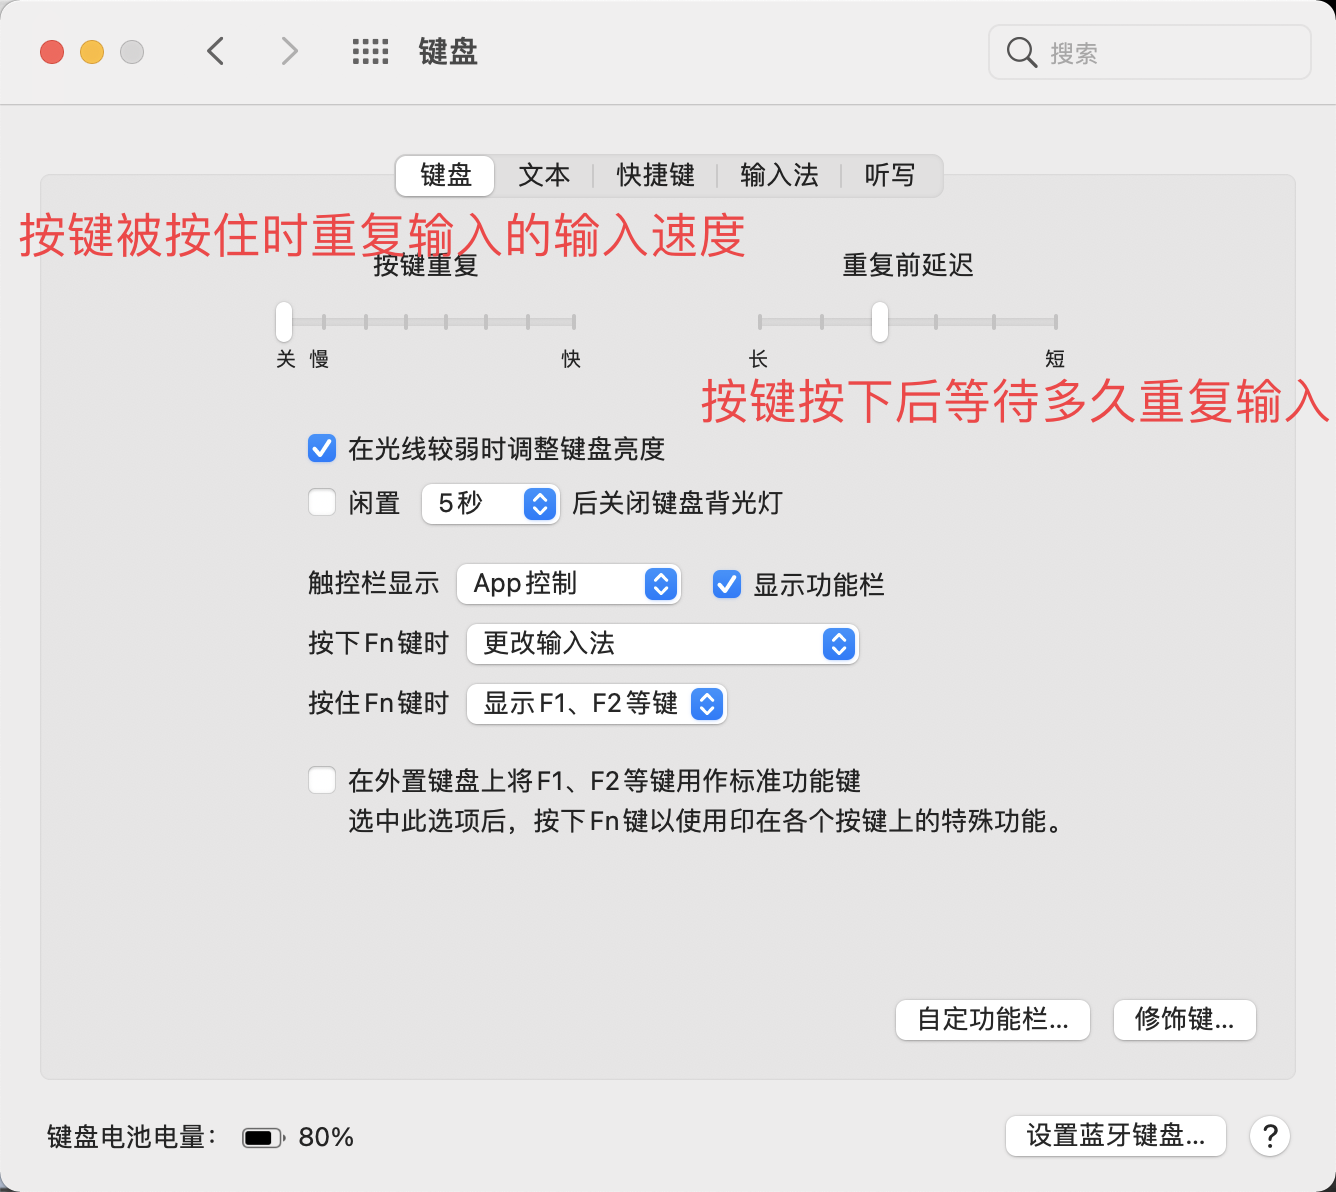Image resolution: width=1336 pixels, height=1192 pixels.
Task: Enable the 闲置 backlight-off checkbox
Action: 322,502
